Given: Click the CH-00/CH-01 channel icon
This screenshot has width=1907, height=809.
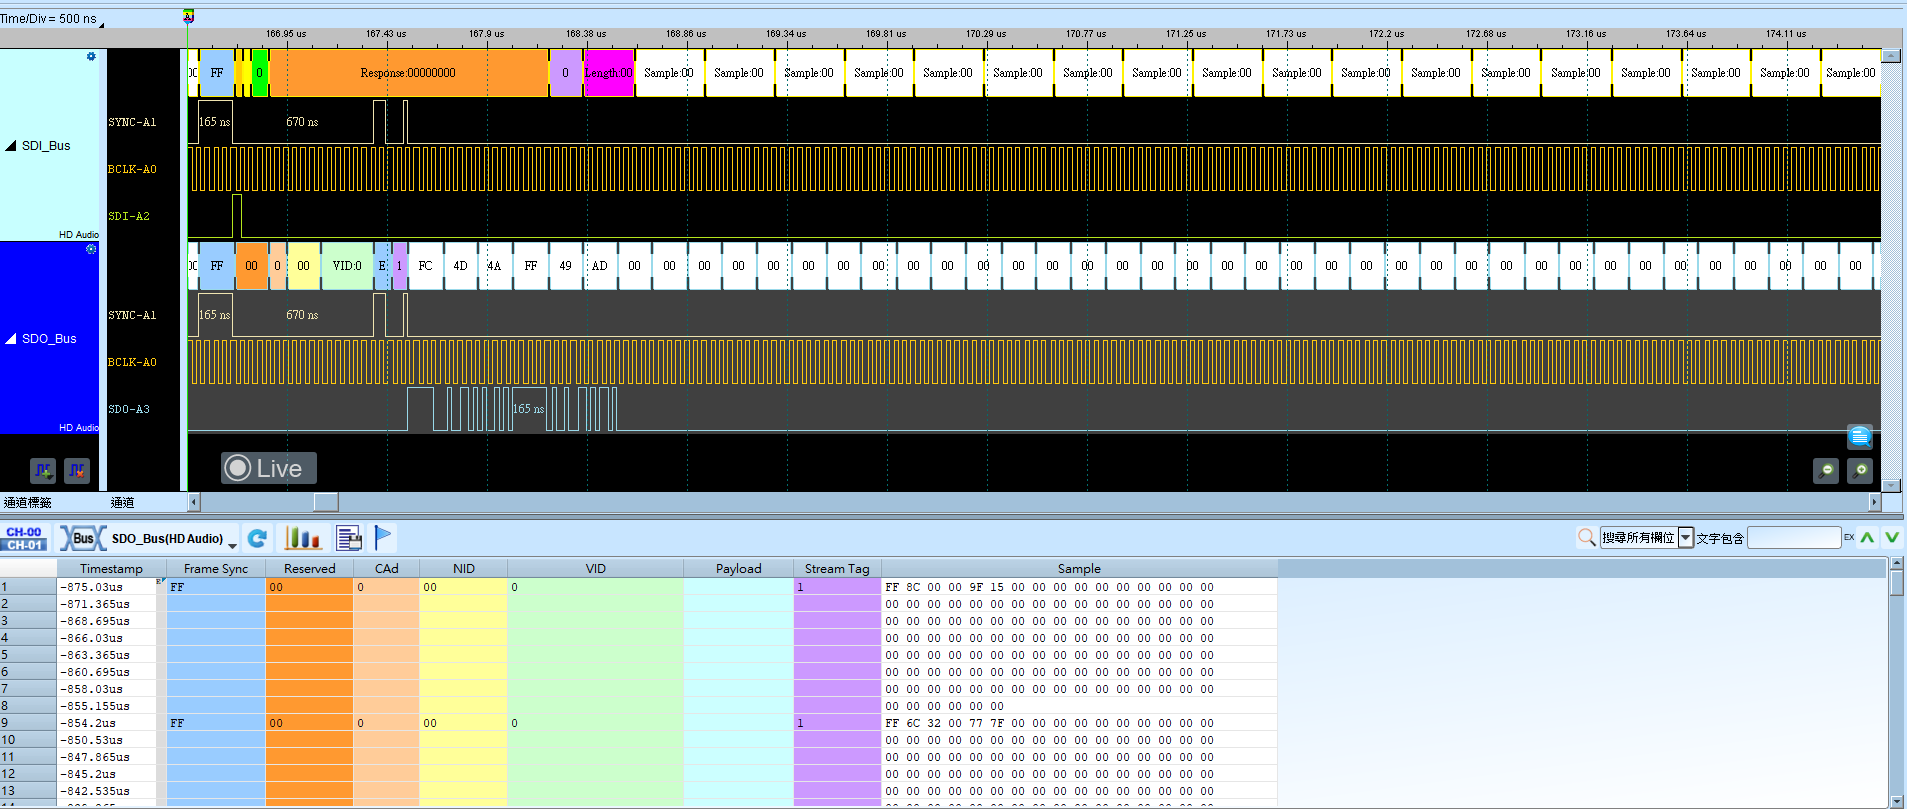Looking at the screenshot, I should click(24, 539).
